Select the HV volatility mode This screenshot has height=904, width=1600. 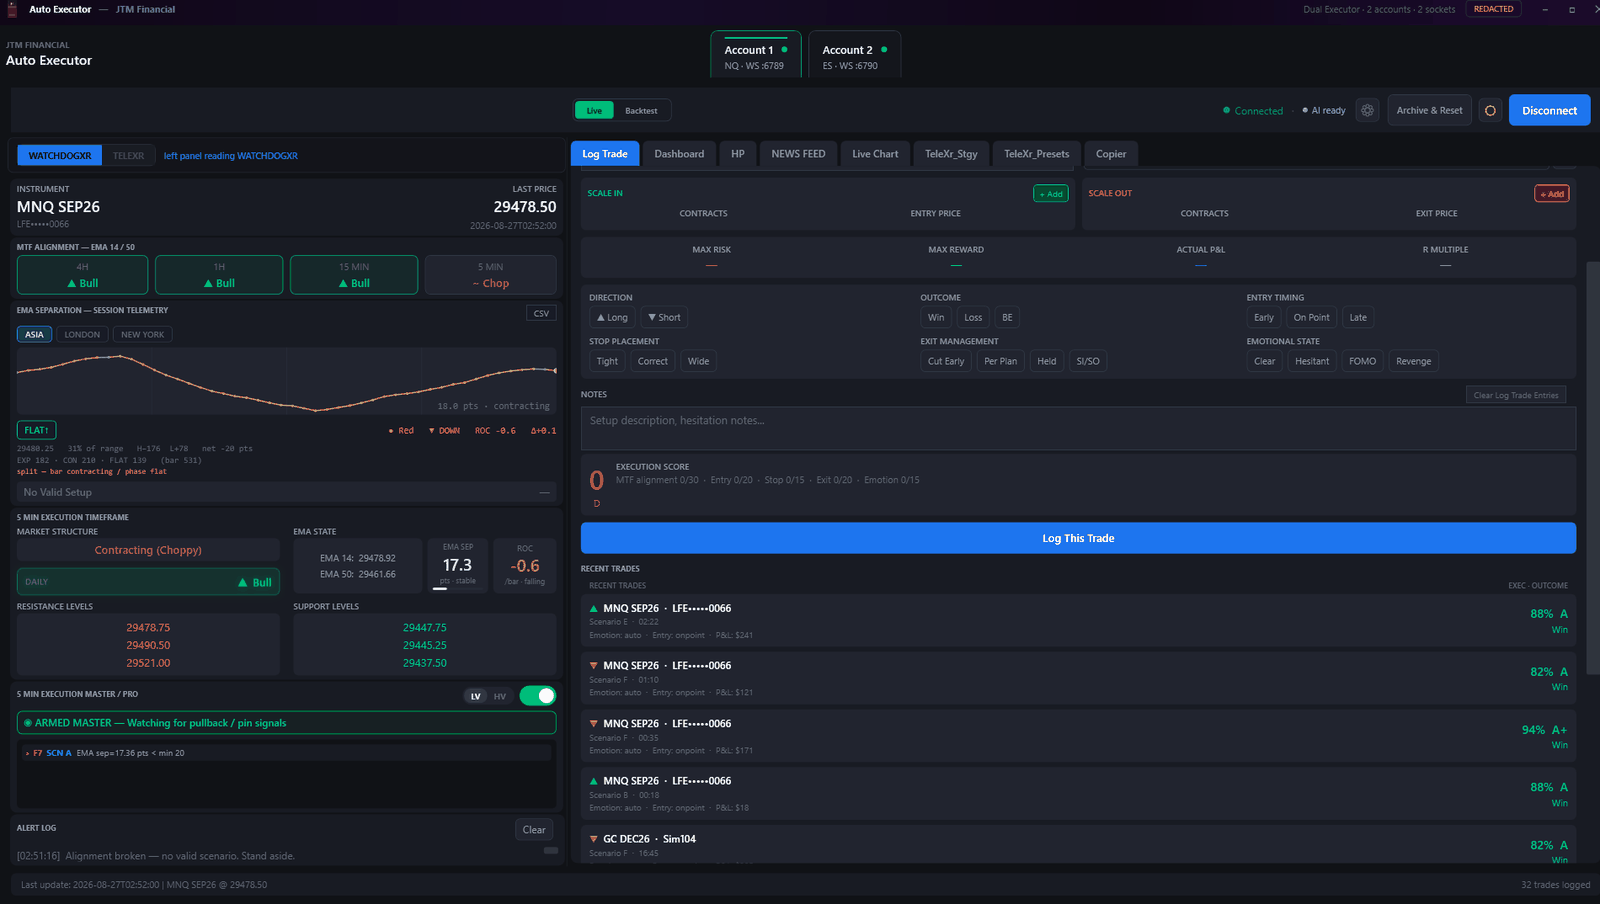[x=499, y=696]
